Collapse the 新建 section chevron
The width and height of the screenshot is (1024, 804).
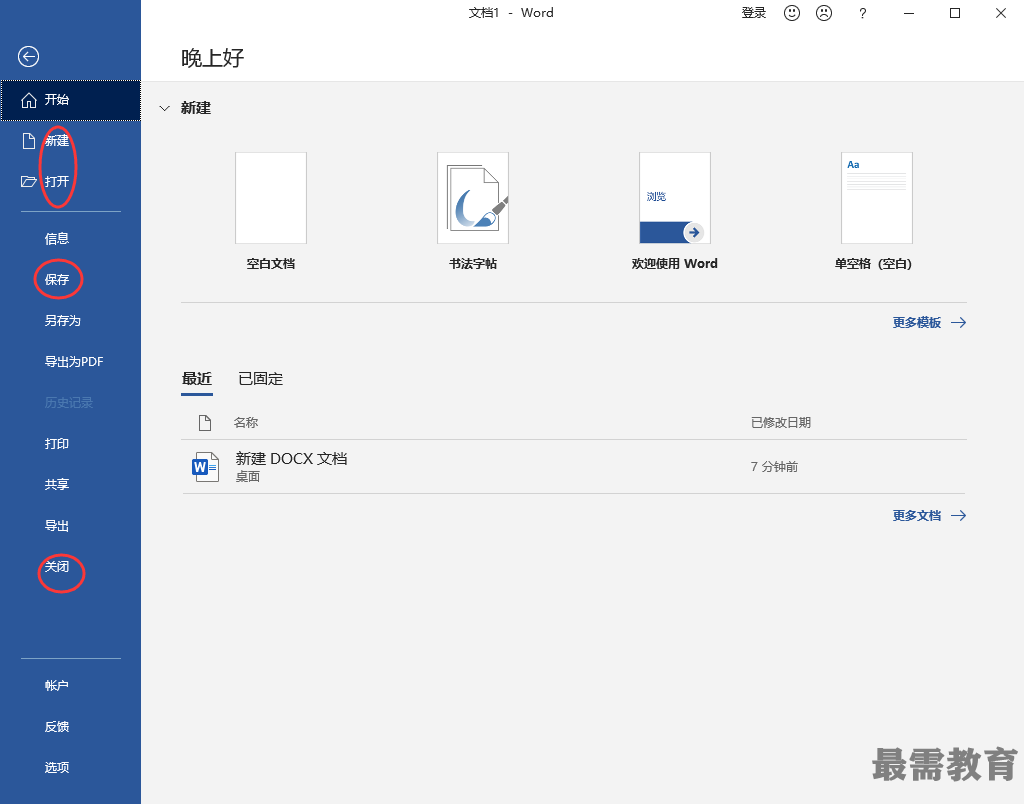click(165, 108)
